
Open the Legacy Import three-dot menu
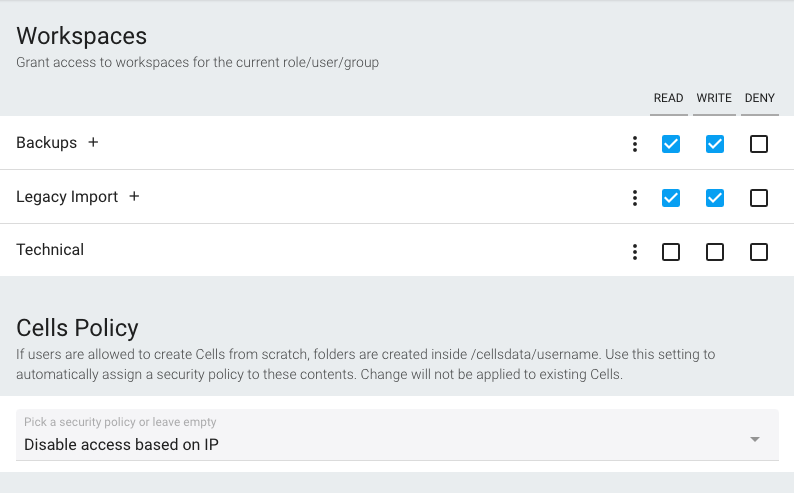[634, 198]
